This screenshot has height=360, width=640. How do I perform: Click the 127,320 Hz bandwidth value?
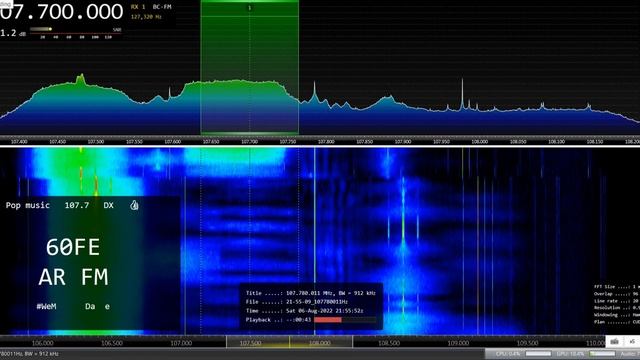pos(146,17)
